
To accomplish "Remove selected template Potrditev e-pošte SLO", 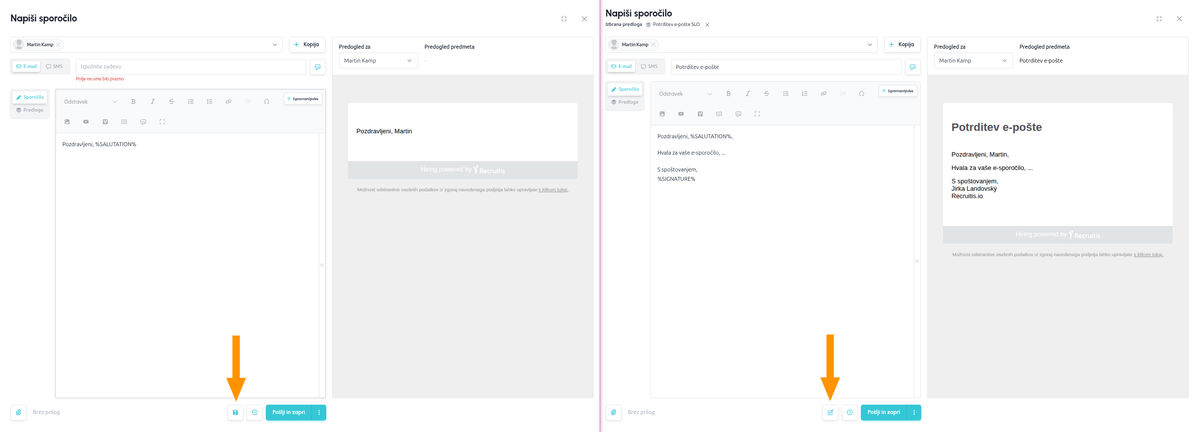I will (x=707, y=24).
